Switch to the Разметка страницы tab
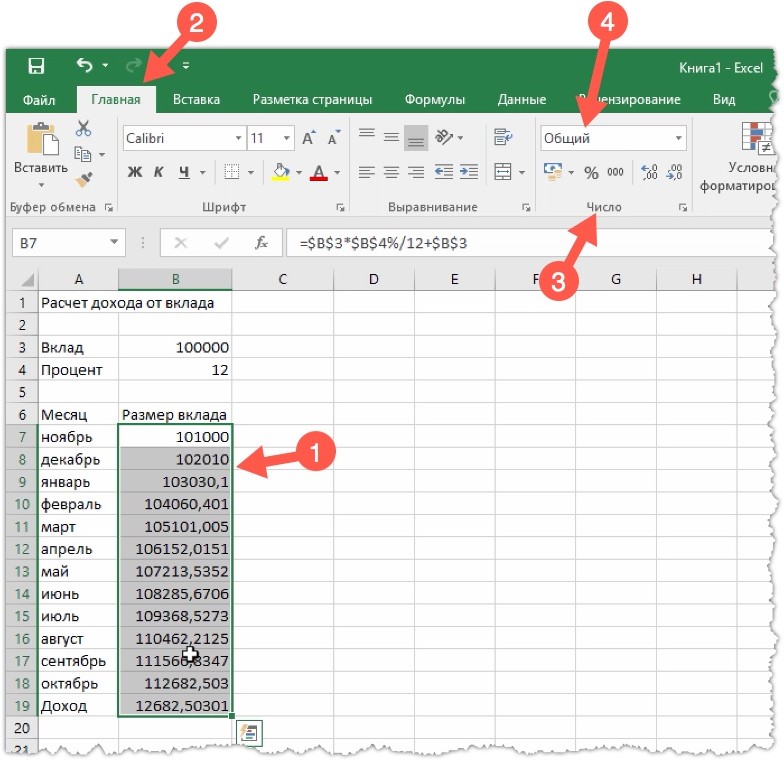The width and height of the screenshot is (784, 761). [x=312, y=100]
